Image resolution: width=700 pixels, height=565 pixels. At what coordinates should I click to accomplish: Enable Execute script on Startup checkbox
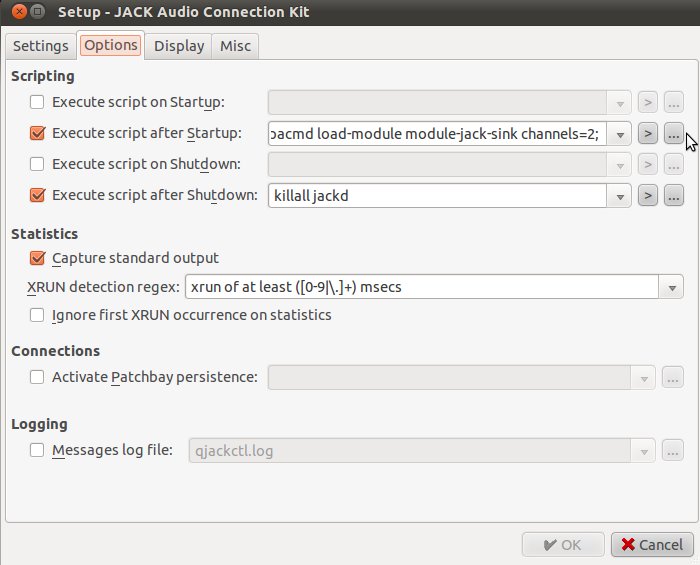pos(37,102)
